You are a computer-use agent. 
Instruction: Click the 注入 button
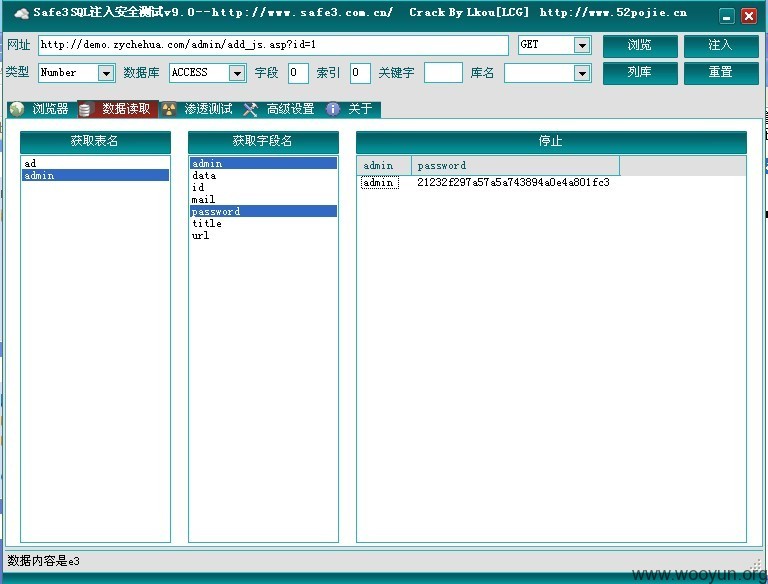click(721, 46)
